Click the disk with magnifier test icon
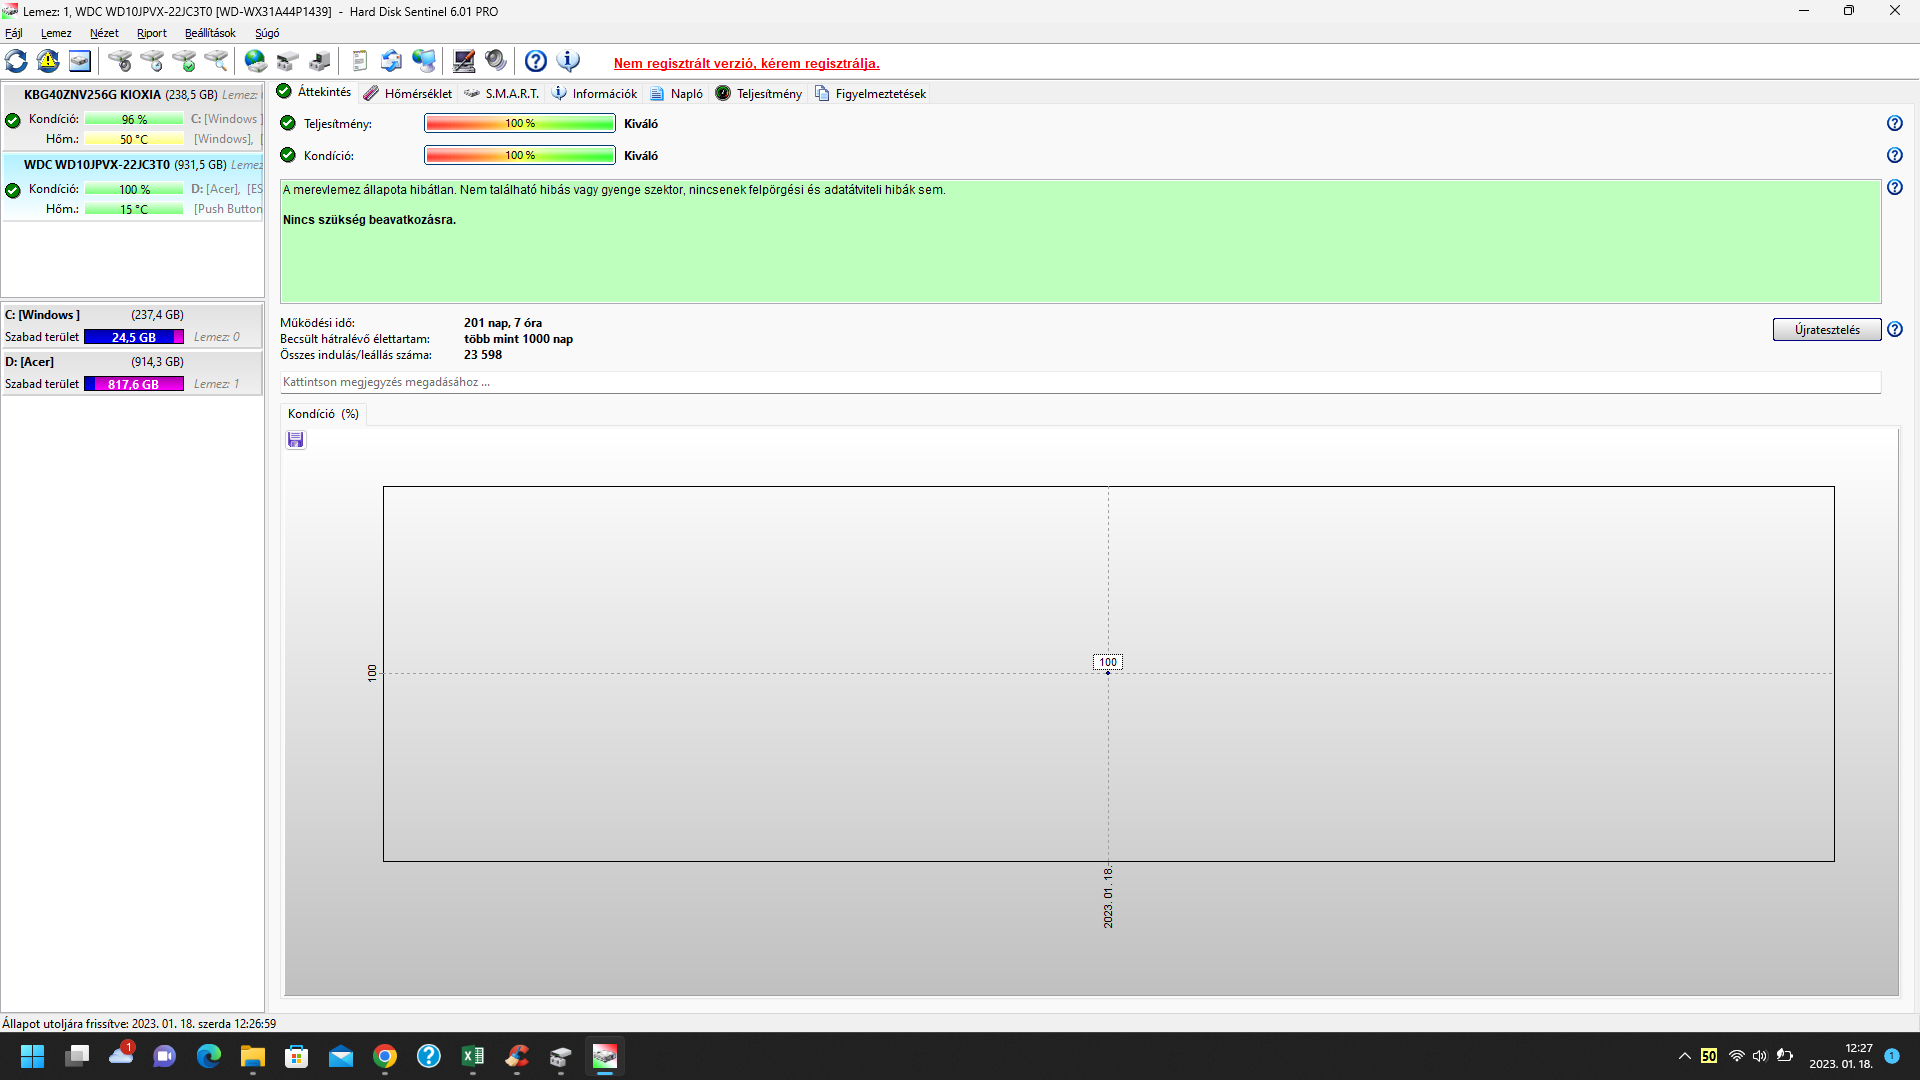 216,61
